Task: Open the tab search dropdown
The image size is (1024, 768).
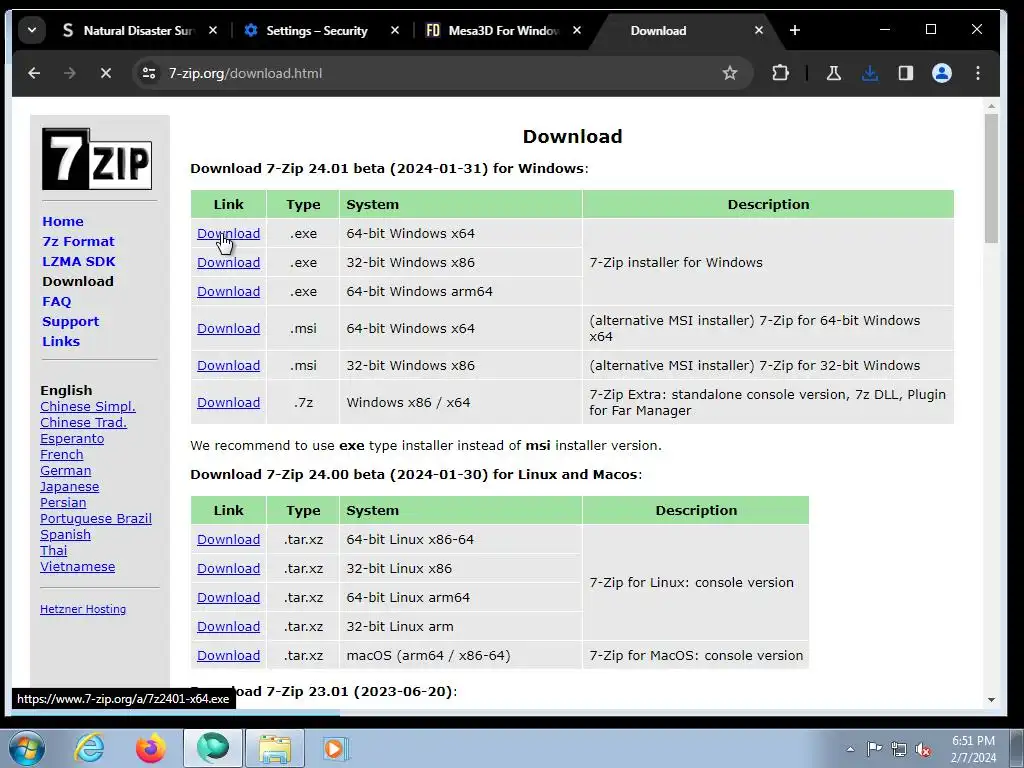Action: tap(31, 30)
